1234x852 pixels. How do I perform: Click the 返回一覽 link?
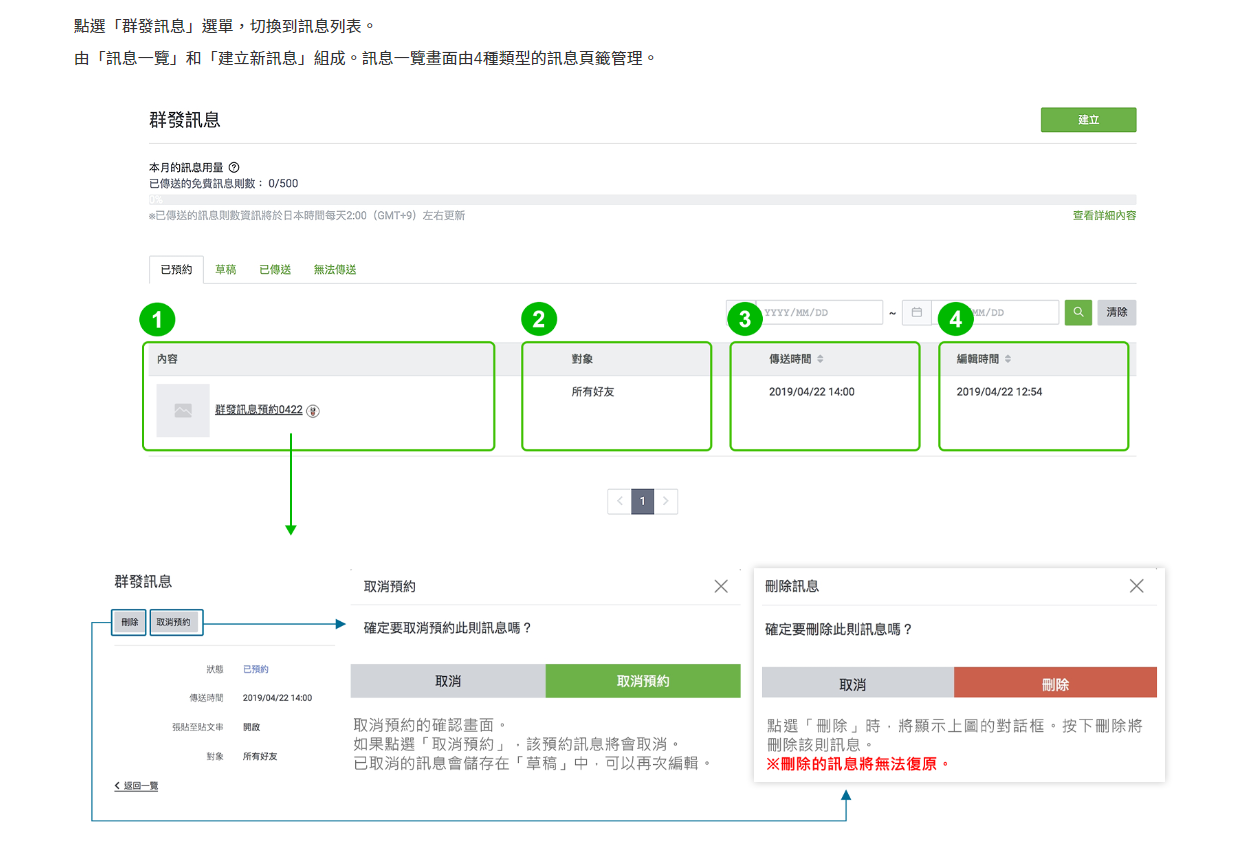pos(140,786)
